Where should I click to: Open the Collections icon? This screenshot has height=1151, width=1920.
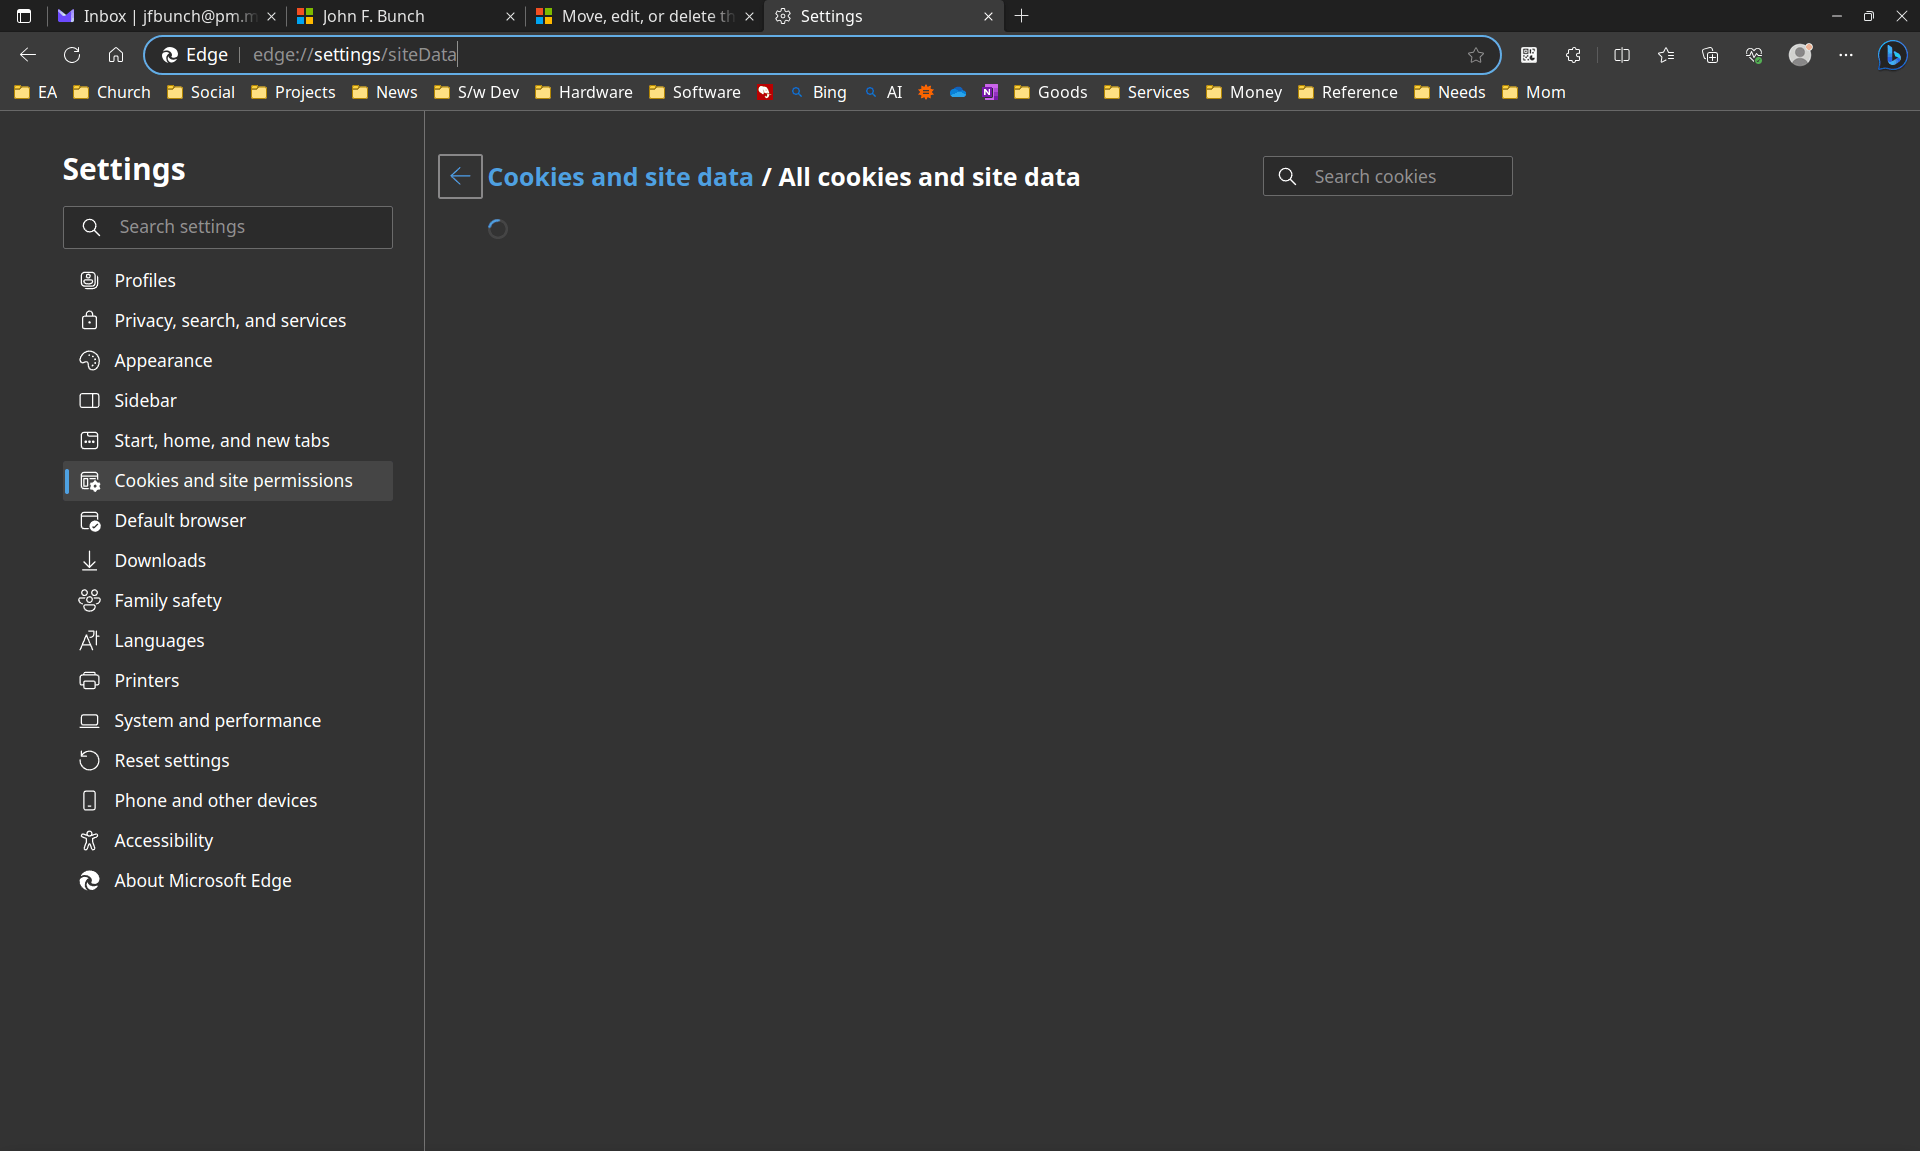coord(1710,55)
